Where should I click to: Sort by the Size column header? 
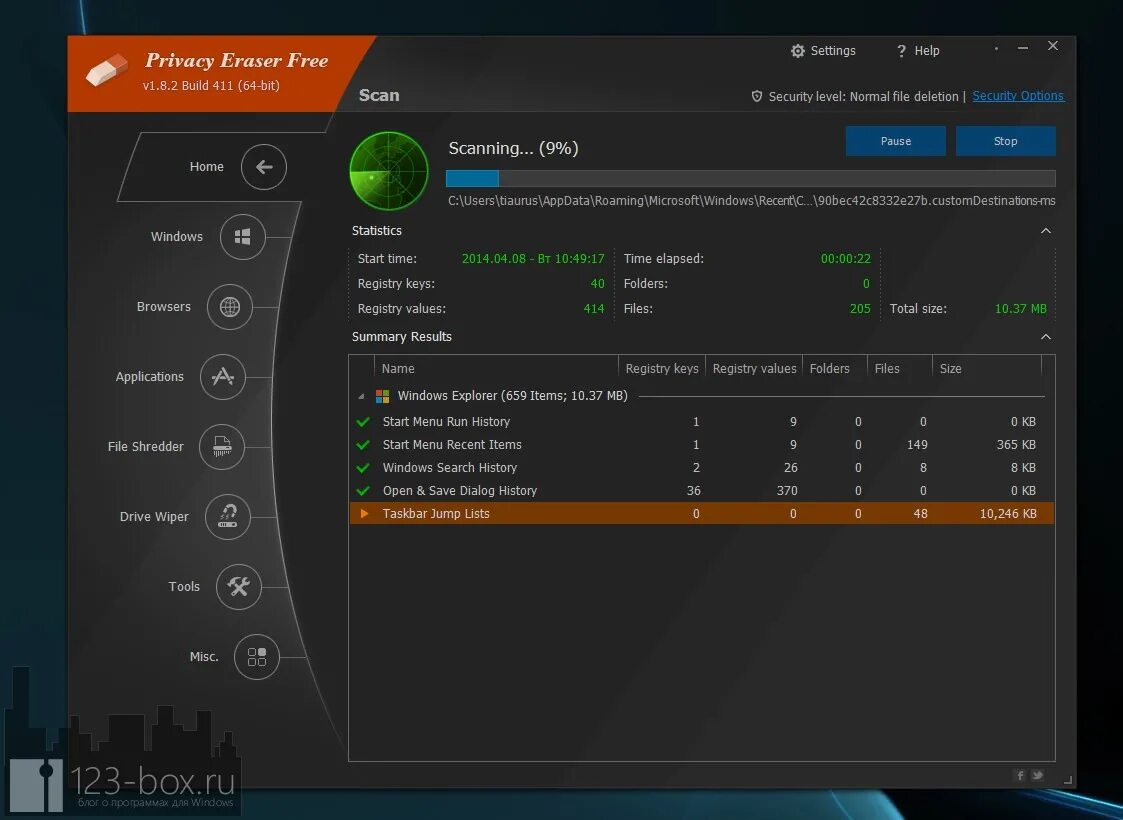click(x=987, y=369)
